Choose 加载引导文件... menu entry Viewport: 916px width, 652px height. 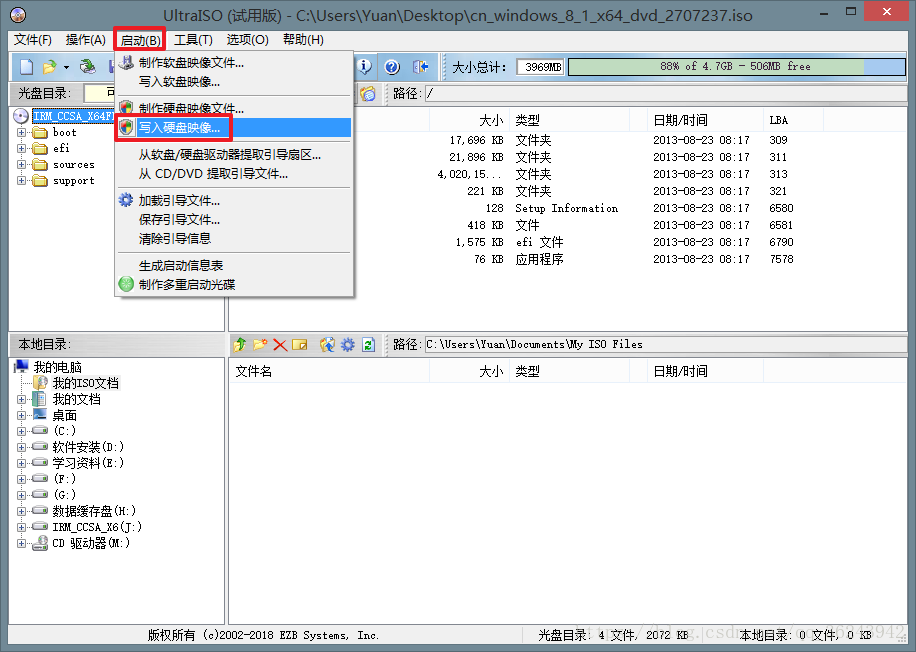[234, 200]
